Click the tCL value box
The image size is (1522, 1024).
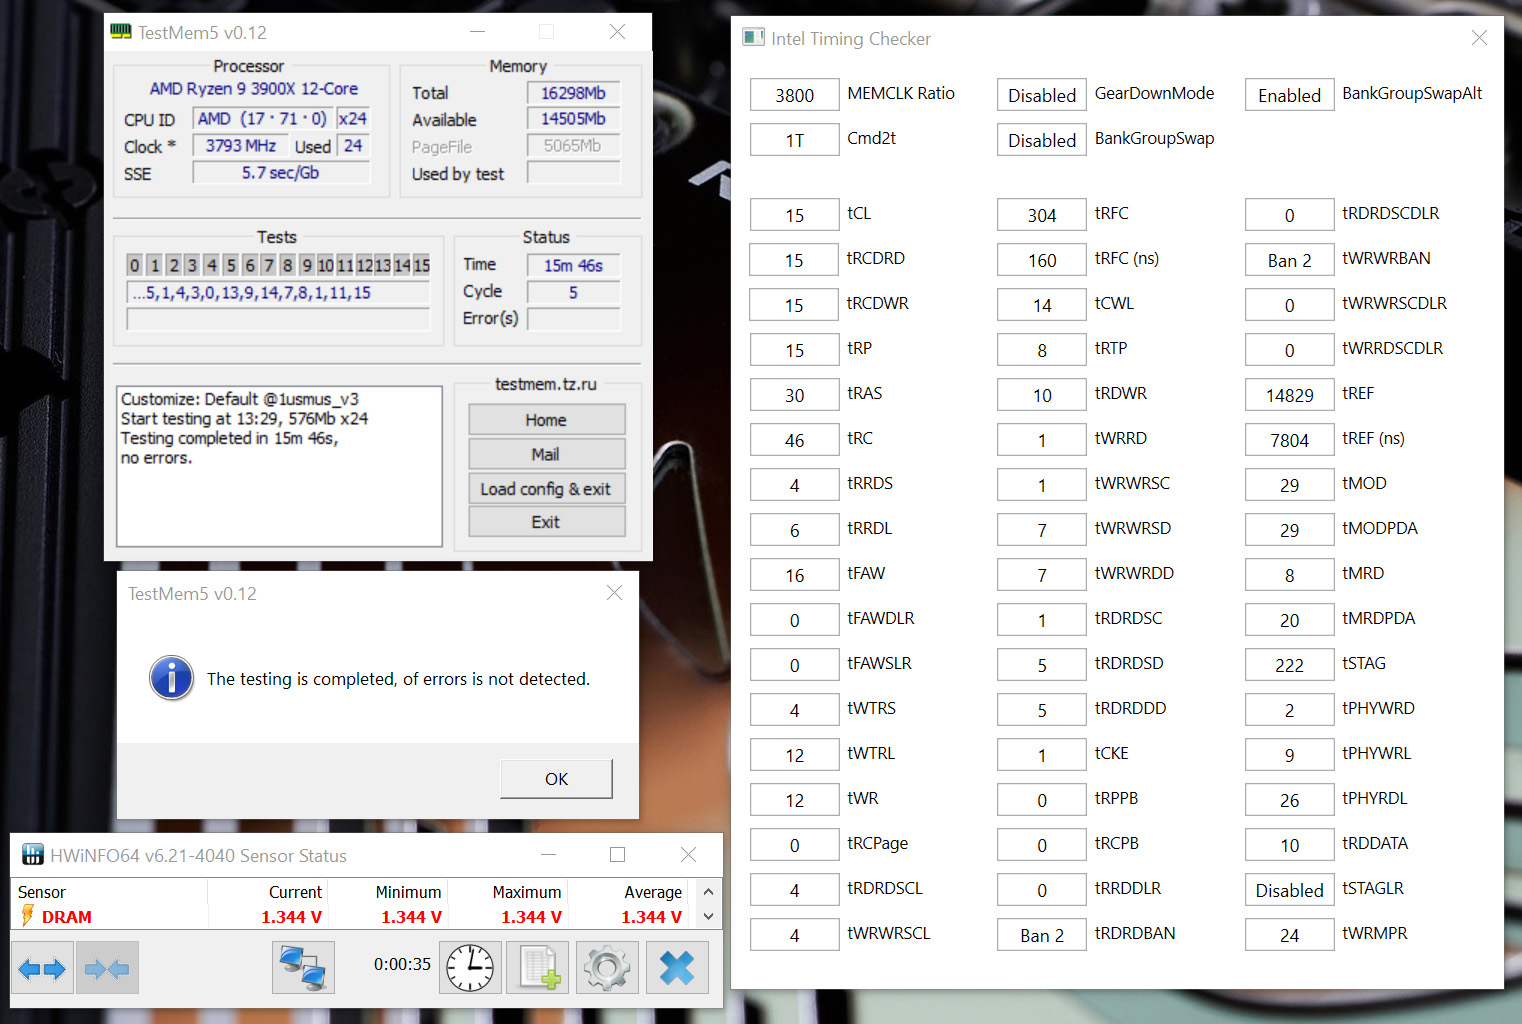coord(794,215)
